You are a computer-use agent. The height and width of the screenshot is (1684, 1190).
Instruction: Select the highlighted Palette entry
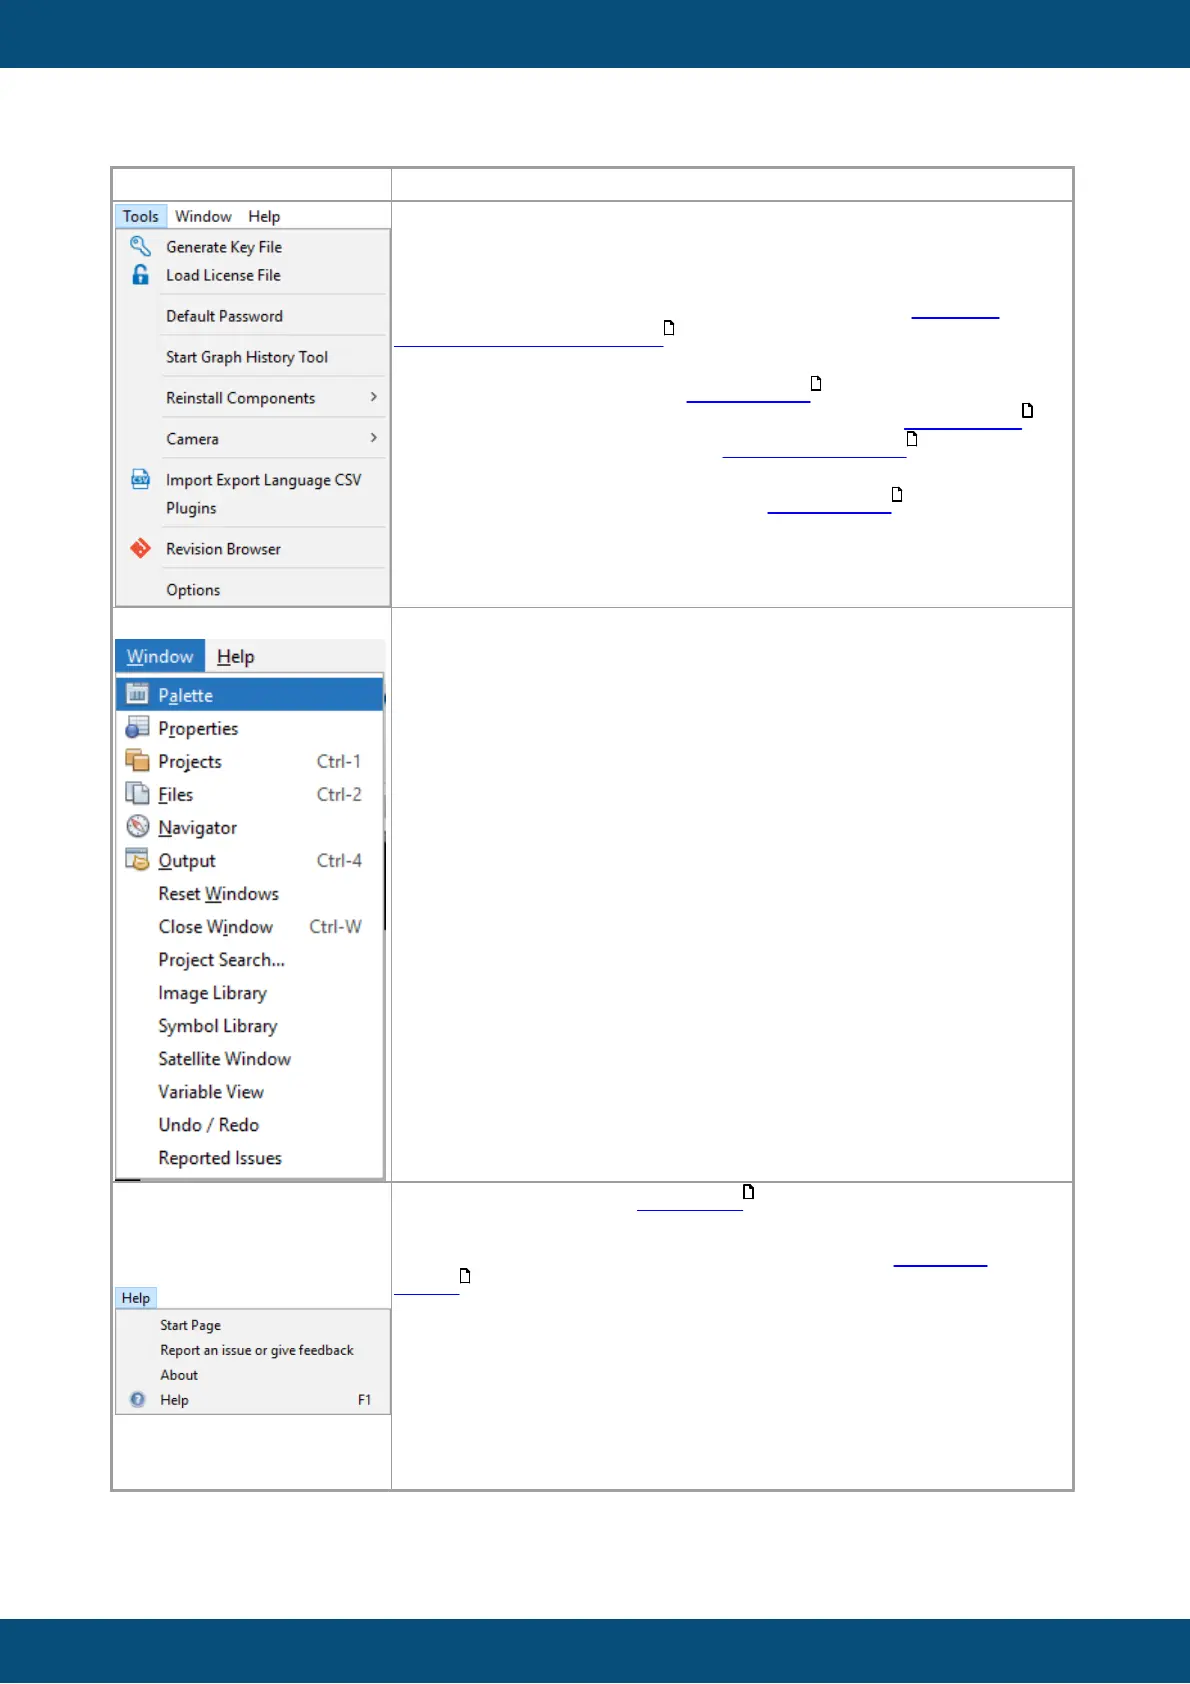250,694
